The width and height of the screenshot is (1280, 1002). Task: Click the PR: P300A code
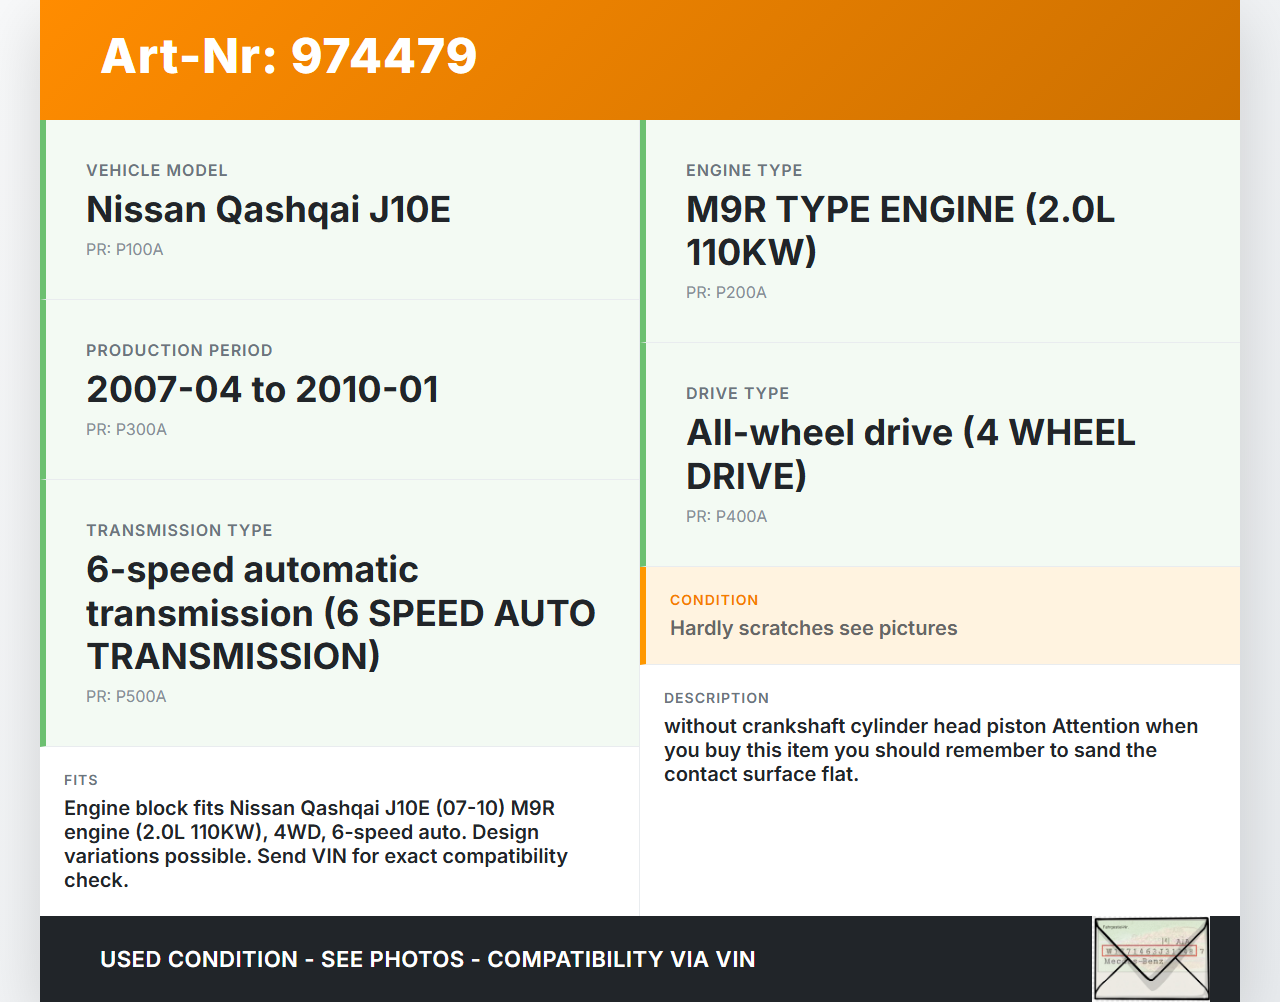[126, 430]
